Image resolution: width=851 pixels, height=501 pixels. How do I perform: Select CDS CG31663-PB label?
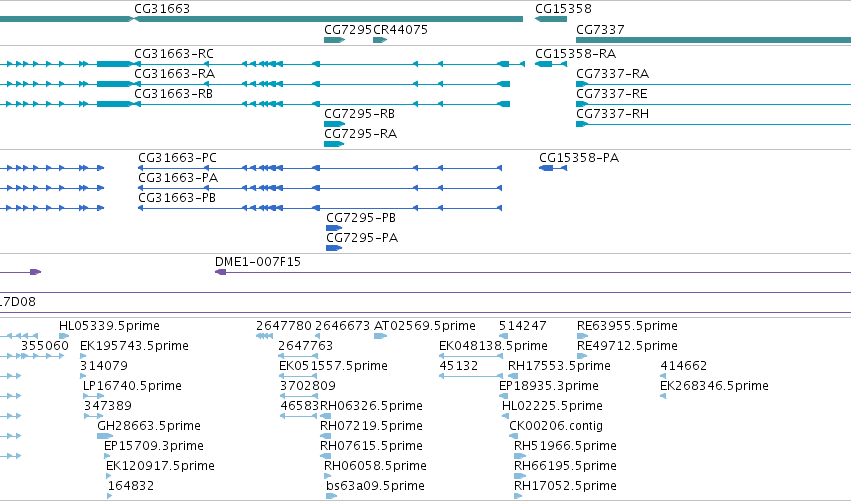177,198
